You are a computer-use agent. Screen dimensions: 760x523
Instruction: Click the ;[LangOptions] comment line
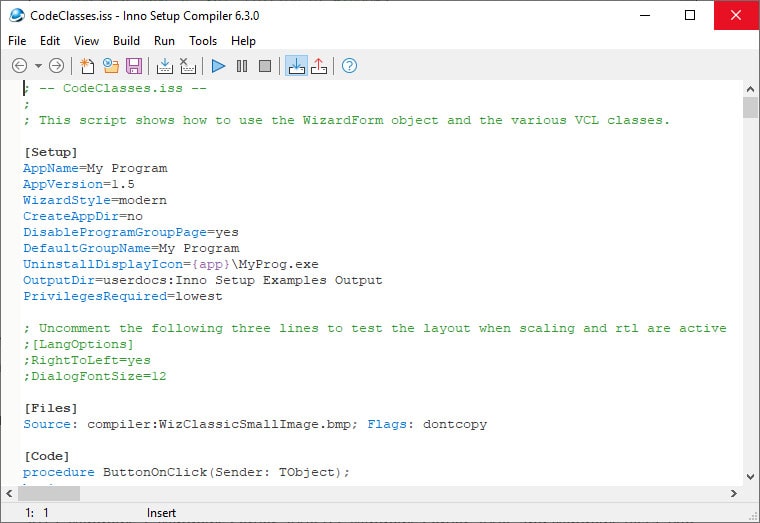tap(78, 344)
